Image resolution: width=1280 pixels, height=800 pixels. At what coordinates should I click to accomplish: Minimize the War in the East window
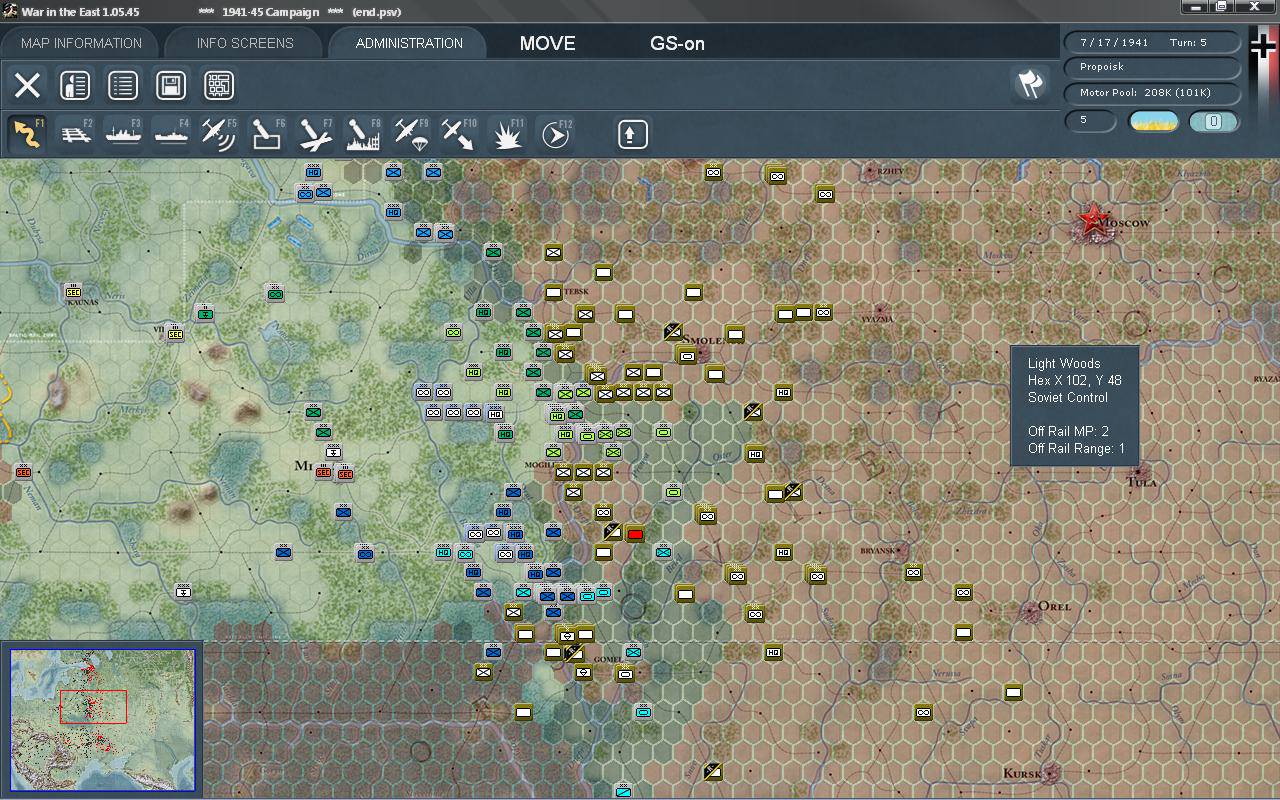[x=1194, y=9]
